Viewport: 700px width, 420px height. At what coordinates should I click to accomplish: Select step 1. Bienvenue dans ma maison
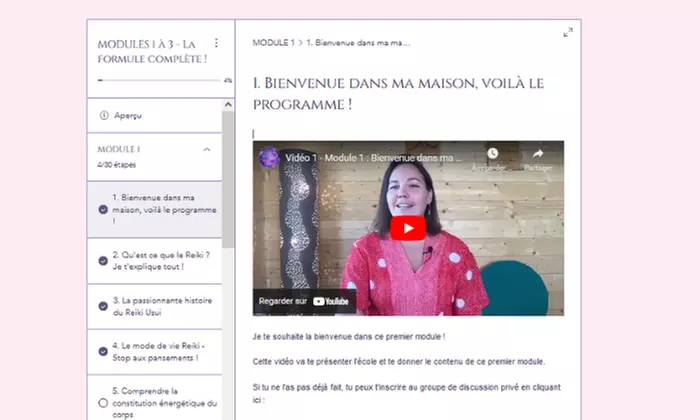[154, 209]
